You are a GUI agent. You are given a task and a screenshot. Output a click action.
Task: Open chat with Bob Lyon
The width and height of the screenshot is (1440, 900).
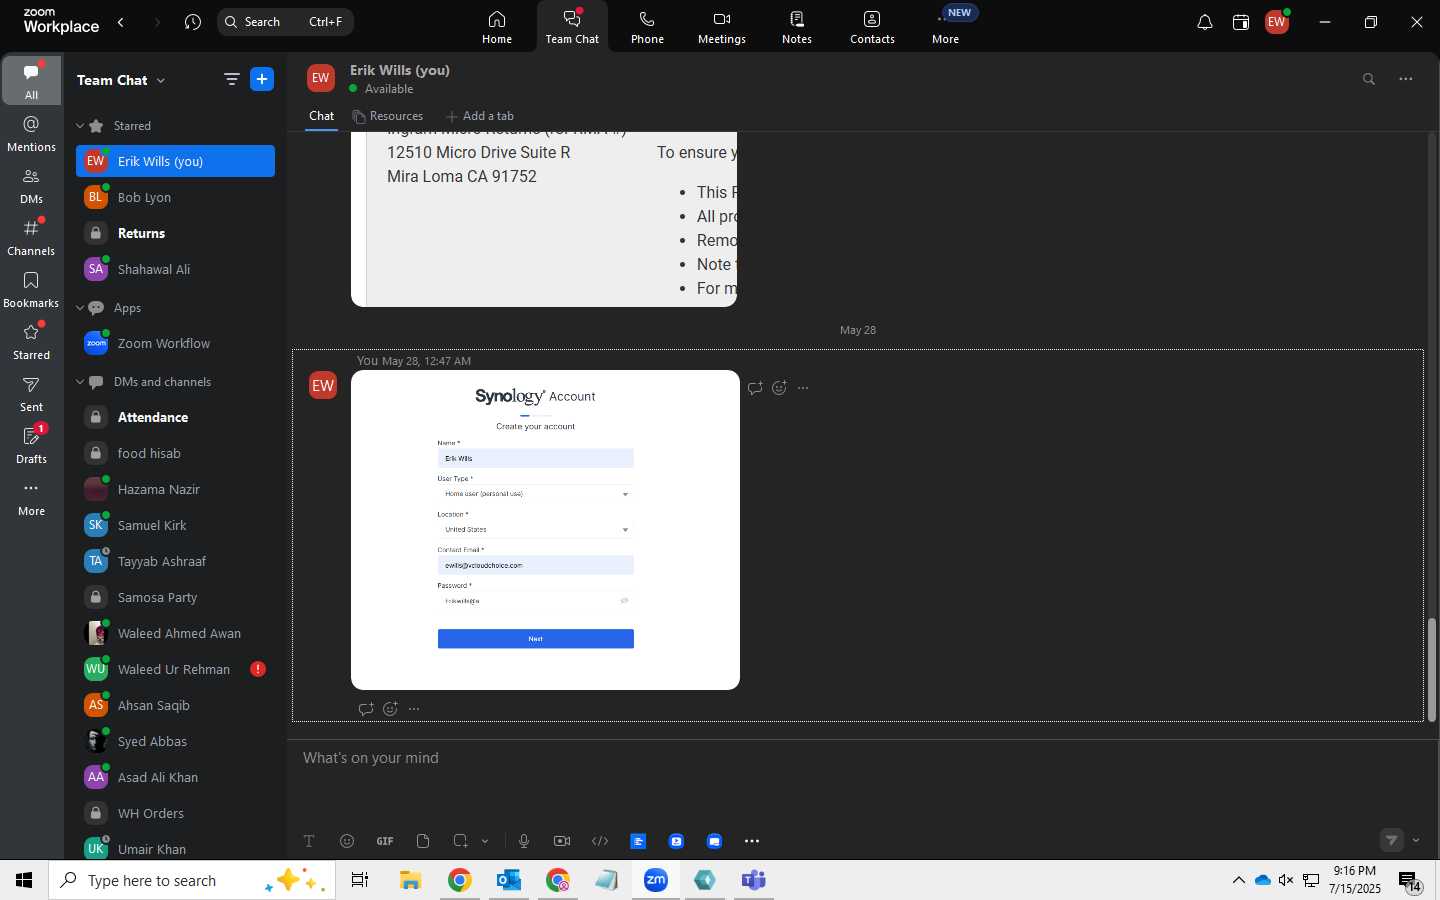[175, 197]
